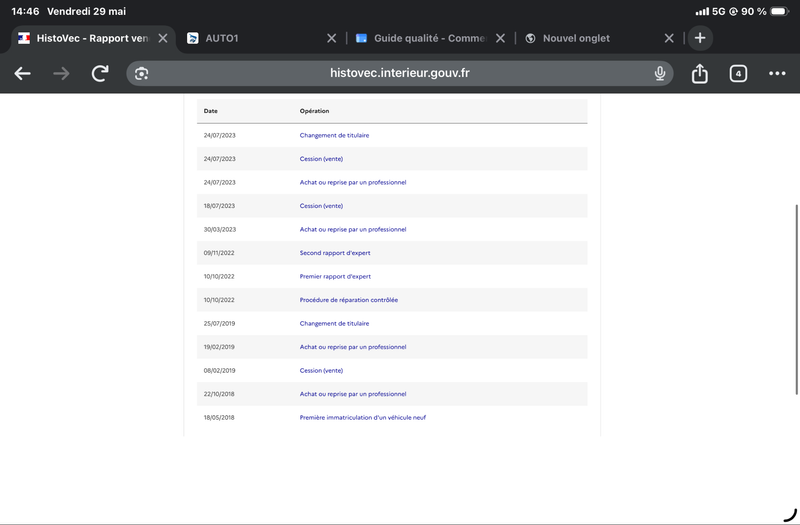The image size is (800, 525).
Task: Show the open tabs switcher
Action: [x=738, y=73]
